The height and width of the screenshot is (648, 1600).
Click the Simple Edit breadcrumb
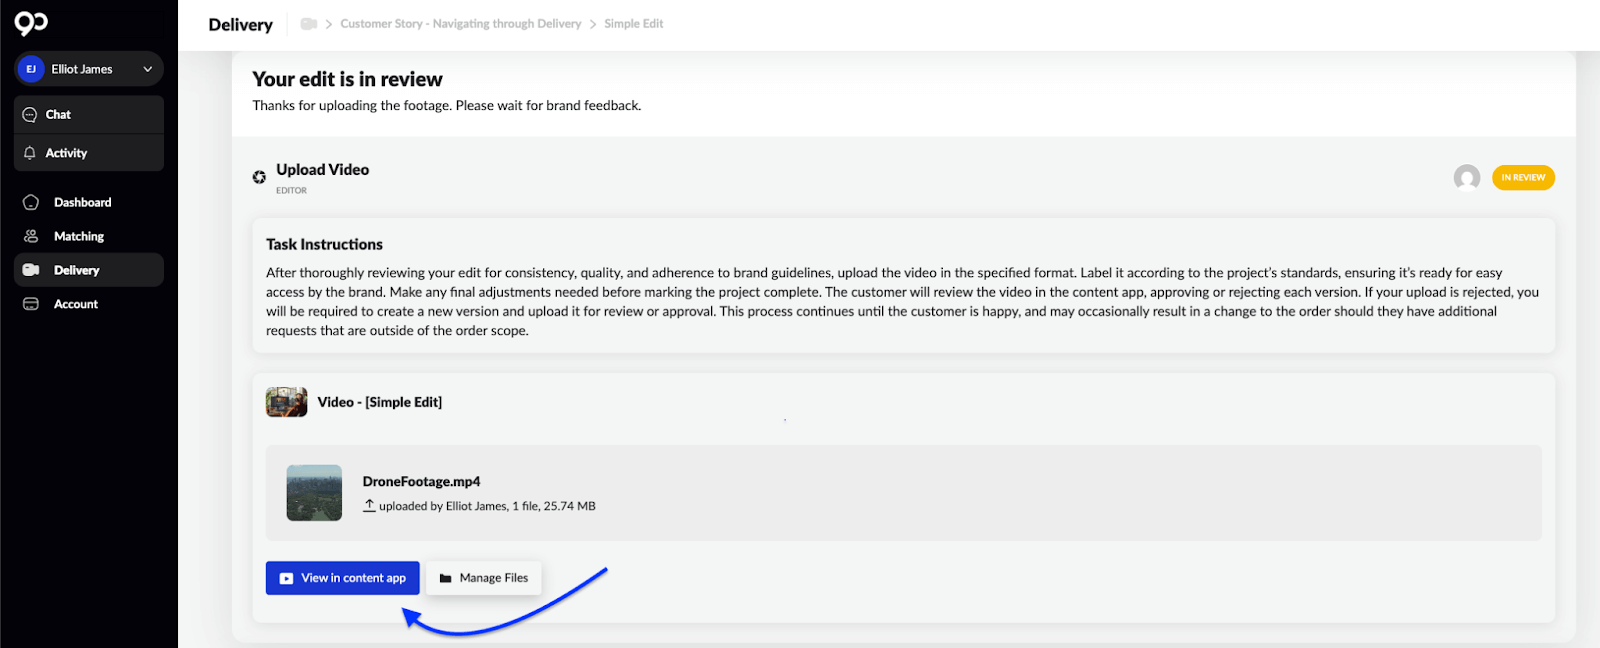click(x=633, y=24)
